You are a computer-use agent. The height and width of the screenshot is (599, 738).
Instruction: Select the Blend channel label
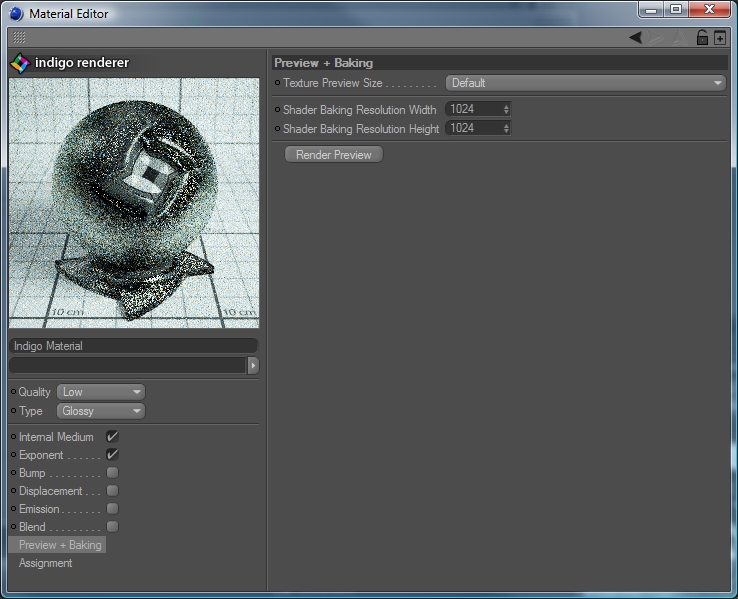[32, 527]
